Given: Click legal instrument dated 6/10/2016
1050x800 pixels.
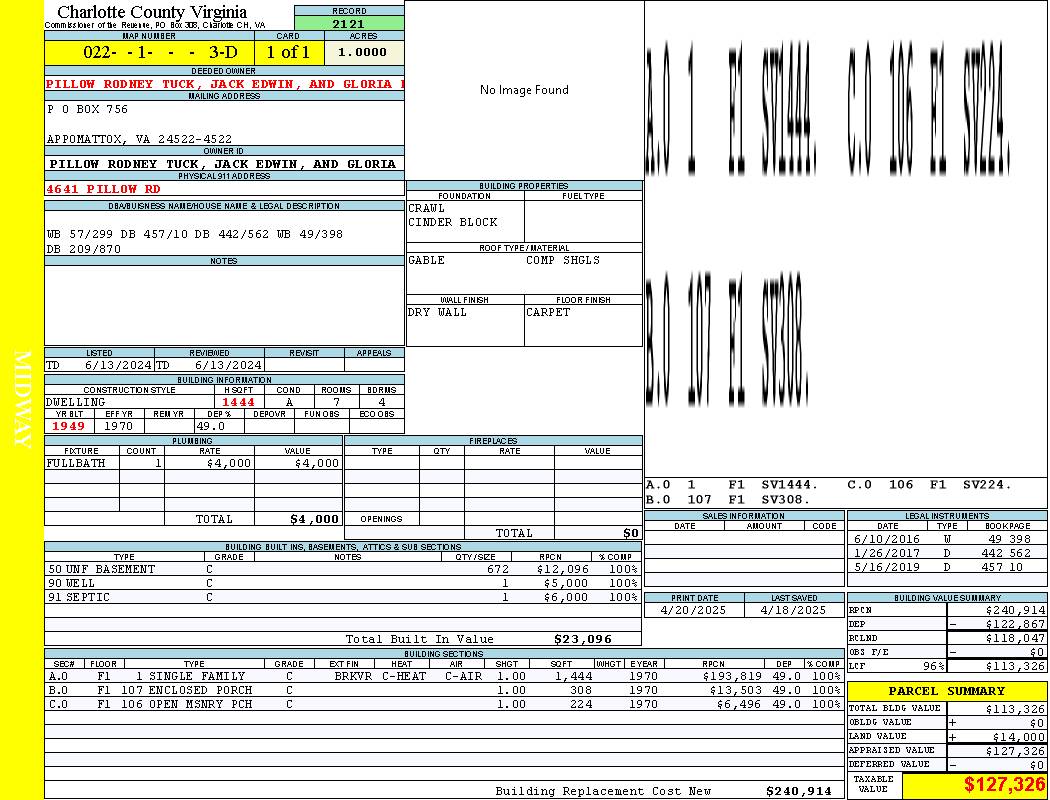Looking at the screenshot, I should pos(948,539).
